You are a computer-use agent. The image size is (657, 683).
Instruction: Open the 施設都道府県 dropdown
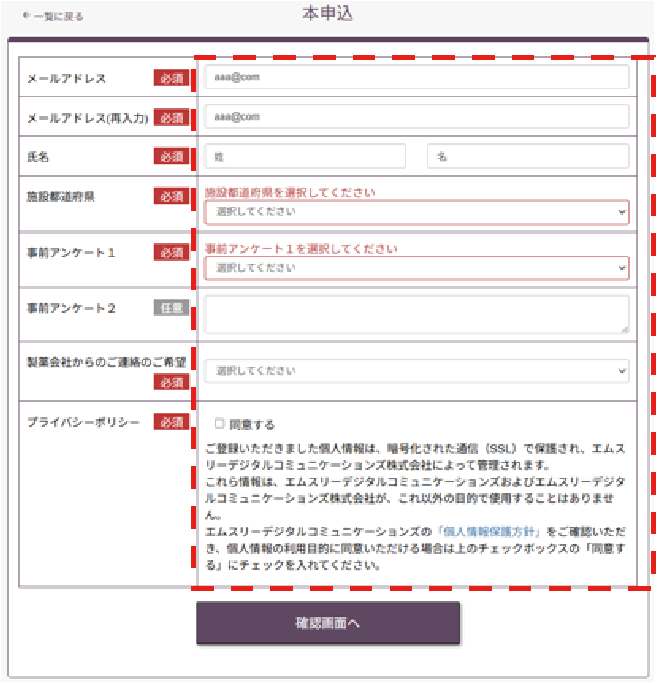click(417, 212)
